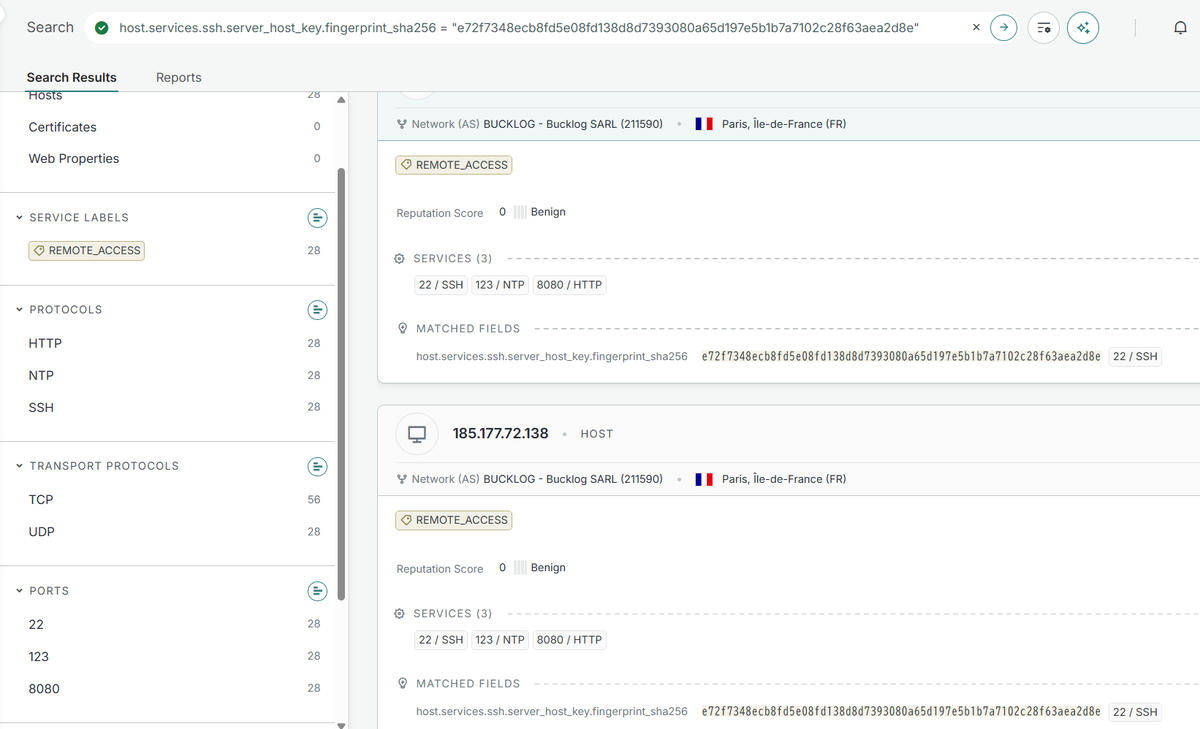Filter results by SSH protocol
This screenshot has height=729, width=1200.
tap(41, 407)
